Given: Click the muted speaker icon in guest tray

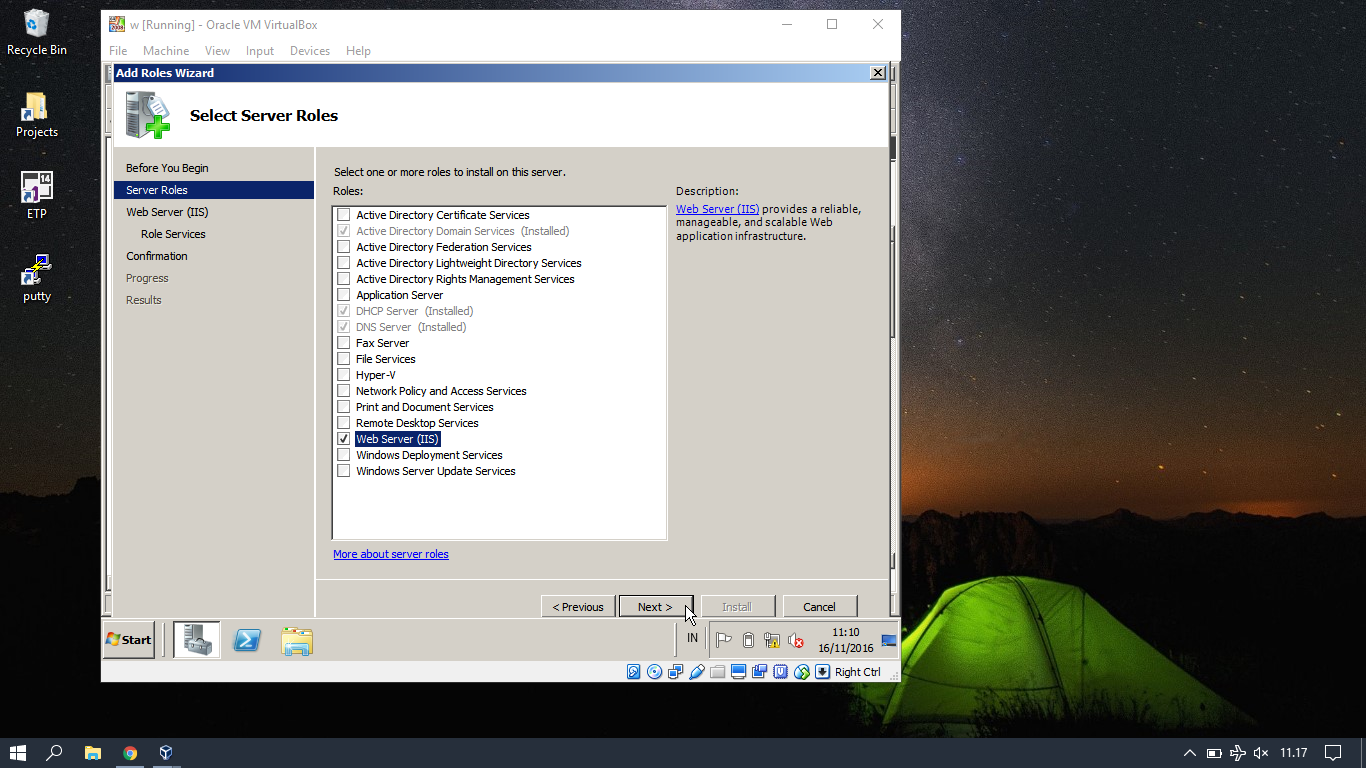Looking at the screenshot, I should pos(796,641).
